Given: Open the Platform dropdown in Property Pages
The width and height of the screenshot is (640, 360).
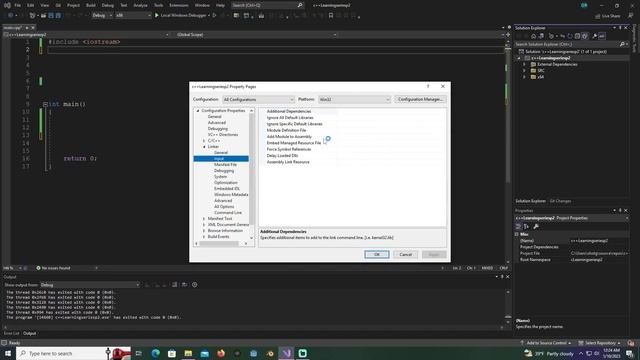Looking at the screenshot, I should [354, 100].
